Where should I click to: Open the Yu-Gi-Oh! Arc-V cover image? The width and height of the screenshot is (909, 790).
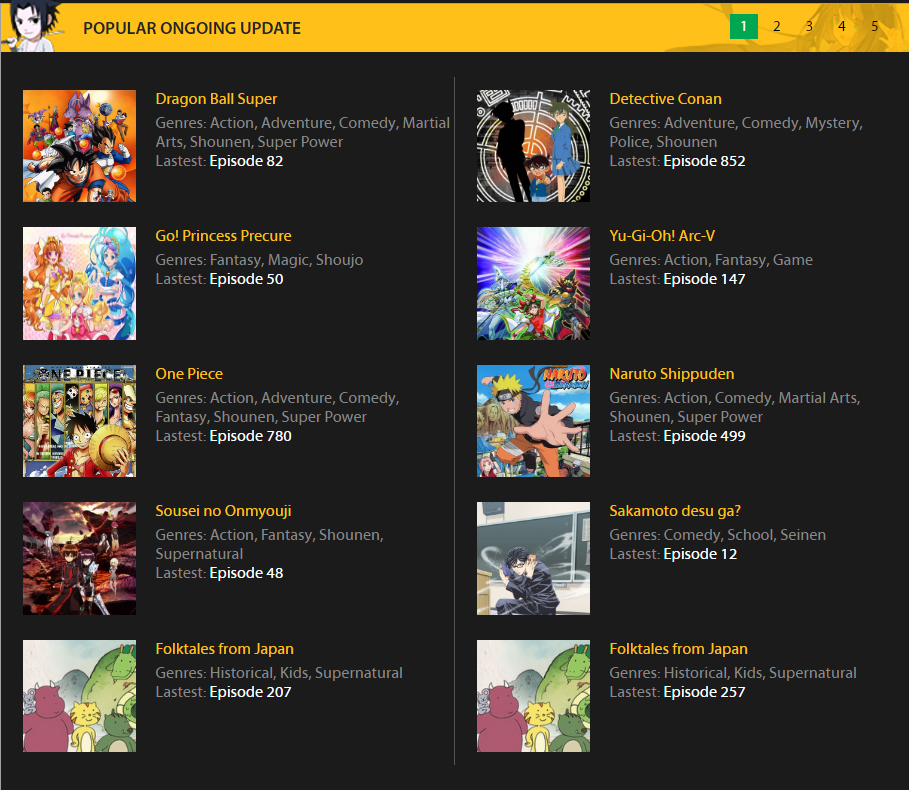[x=533, y=283]
